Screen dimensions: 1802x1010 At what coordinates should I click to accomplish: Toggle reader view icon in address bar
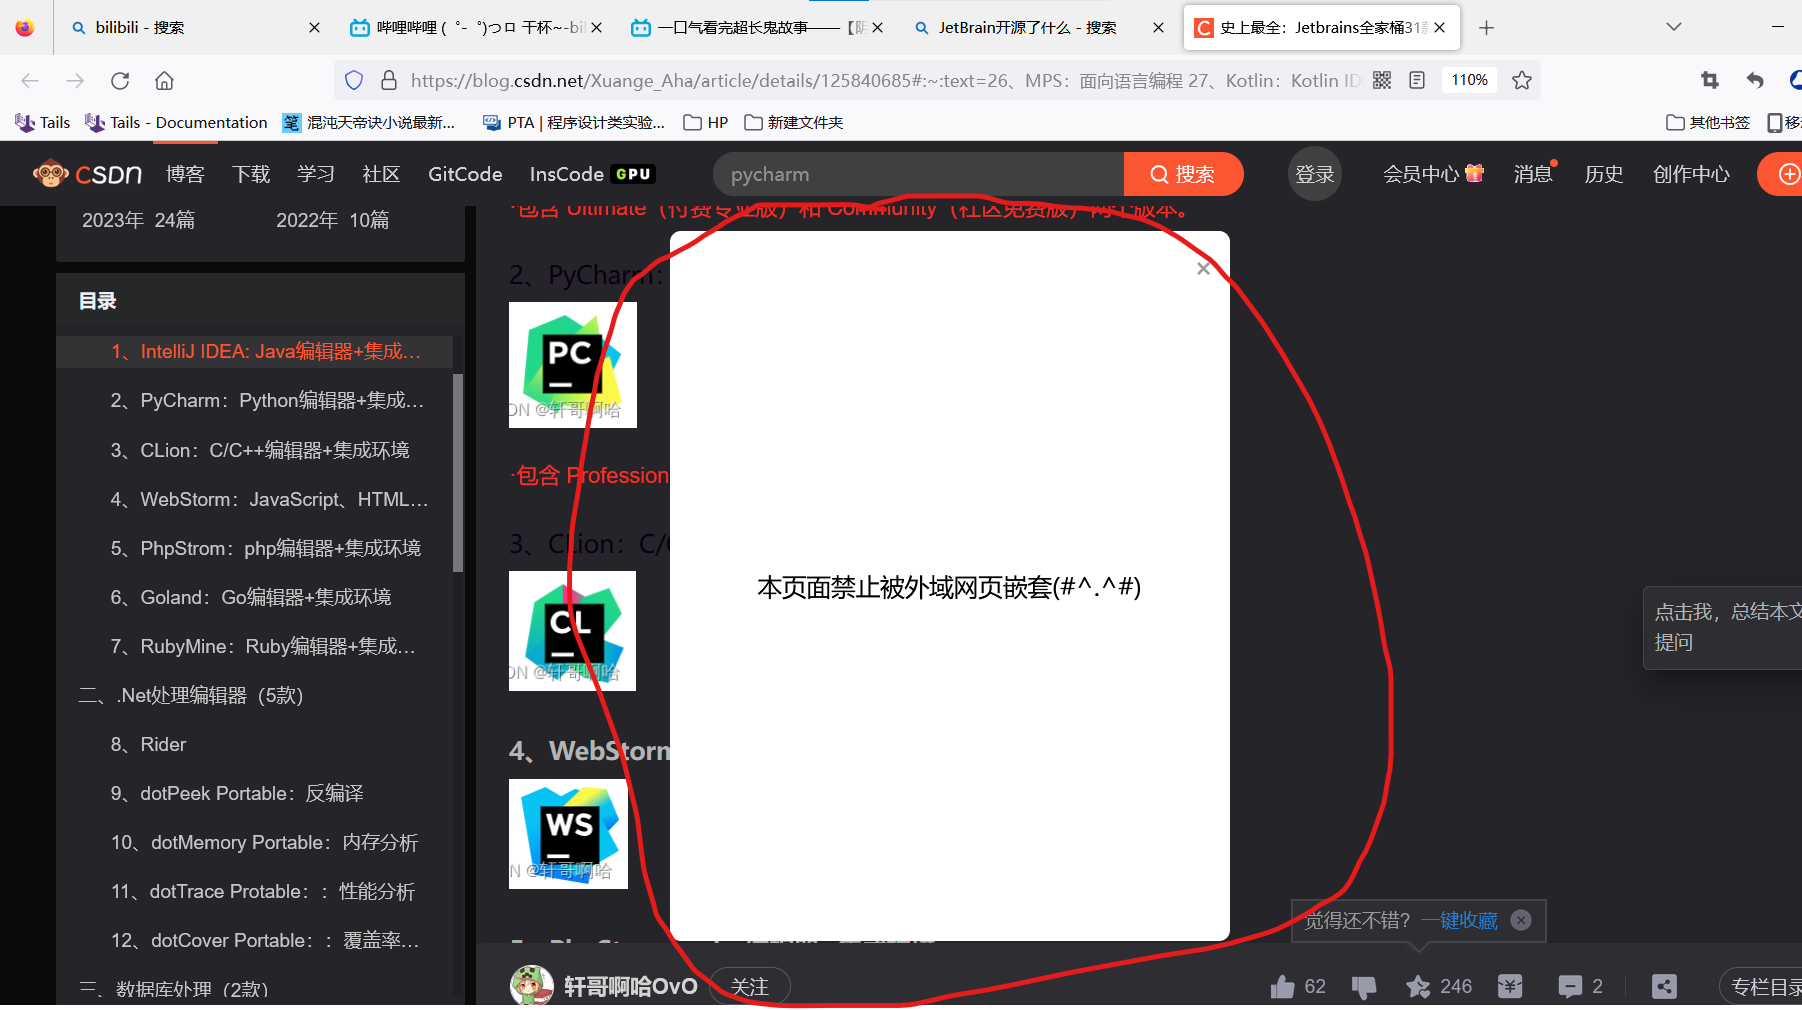(1417, 80)
